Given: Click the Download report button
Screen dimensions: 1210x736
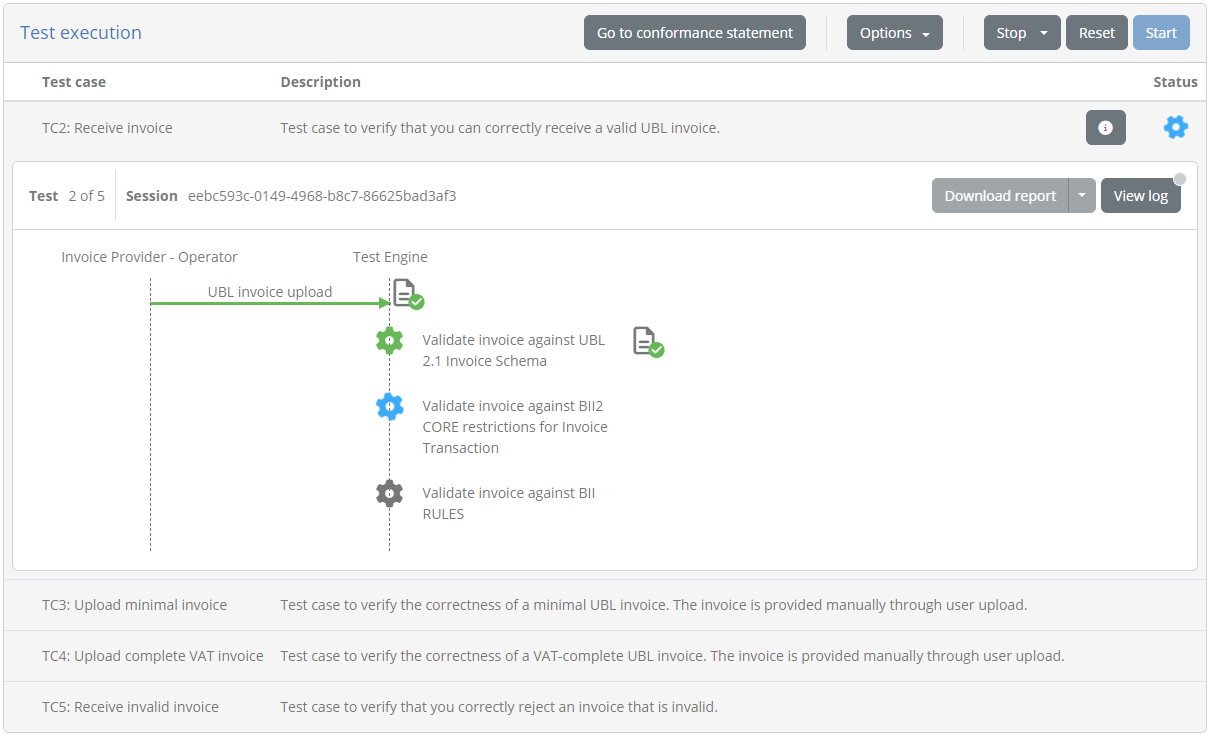Looking at the screenshot, I should 999,196.
